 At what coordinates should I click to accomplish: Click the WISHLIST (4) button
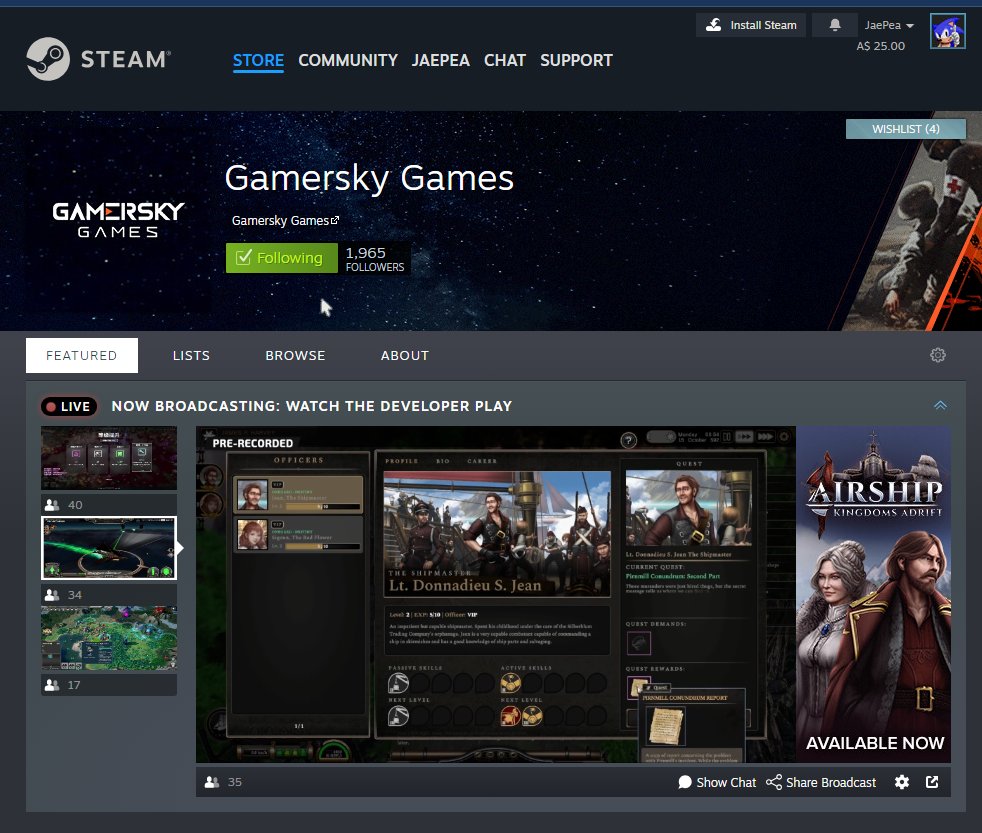(906, 129)
